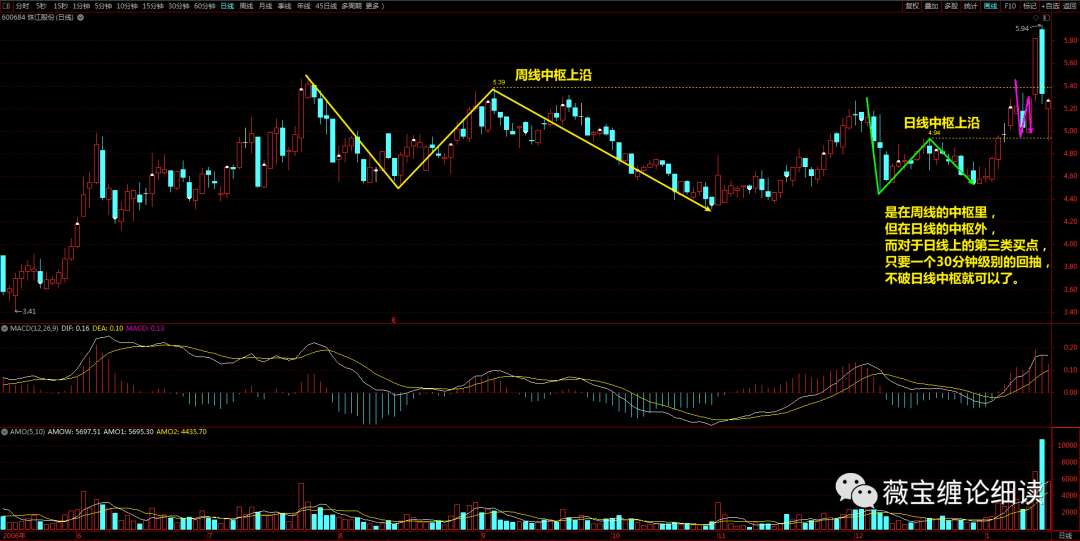The image size is (1080, 541).
Task: Switch to 季线 quarterly chart
Action: [x=284, y=6]
